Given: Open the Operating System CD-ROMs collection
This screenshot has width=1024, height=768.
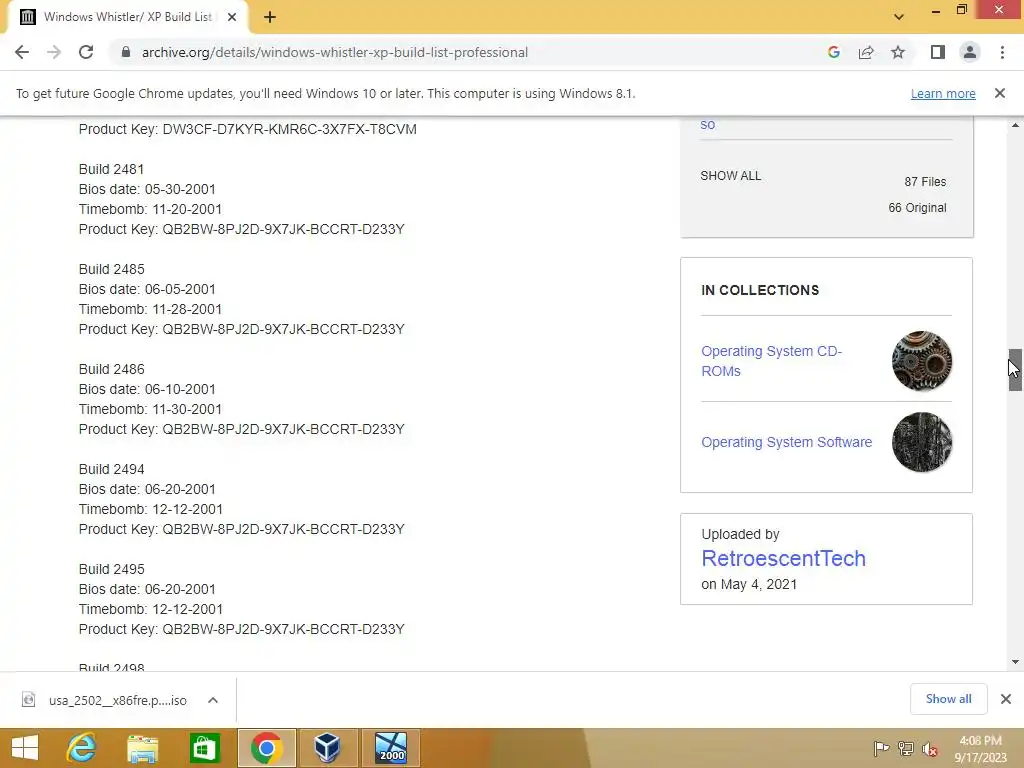Looking at the screenshot, I should pyautogui.click(x=771, y=361).
